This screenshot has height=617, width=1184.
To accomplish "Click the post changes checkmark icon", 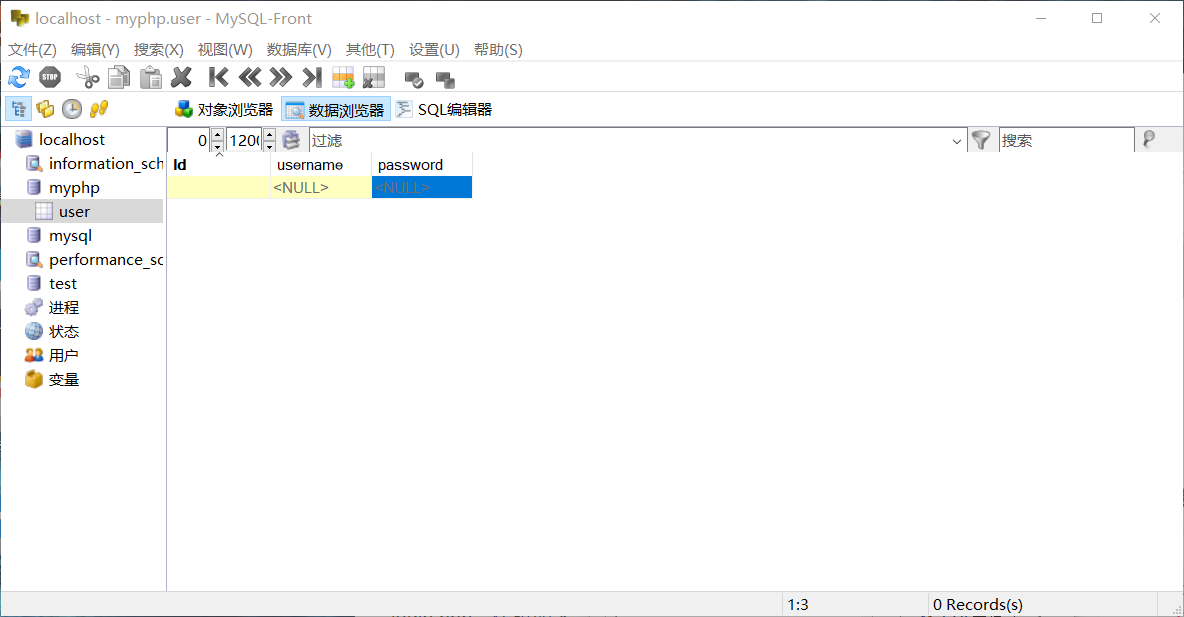I will [414, 79].
